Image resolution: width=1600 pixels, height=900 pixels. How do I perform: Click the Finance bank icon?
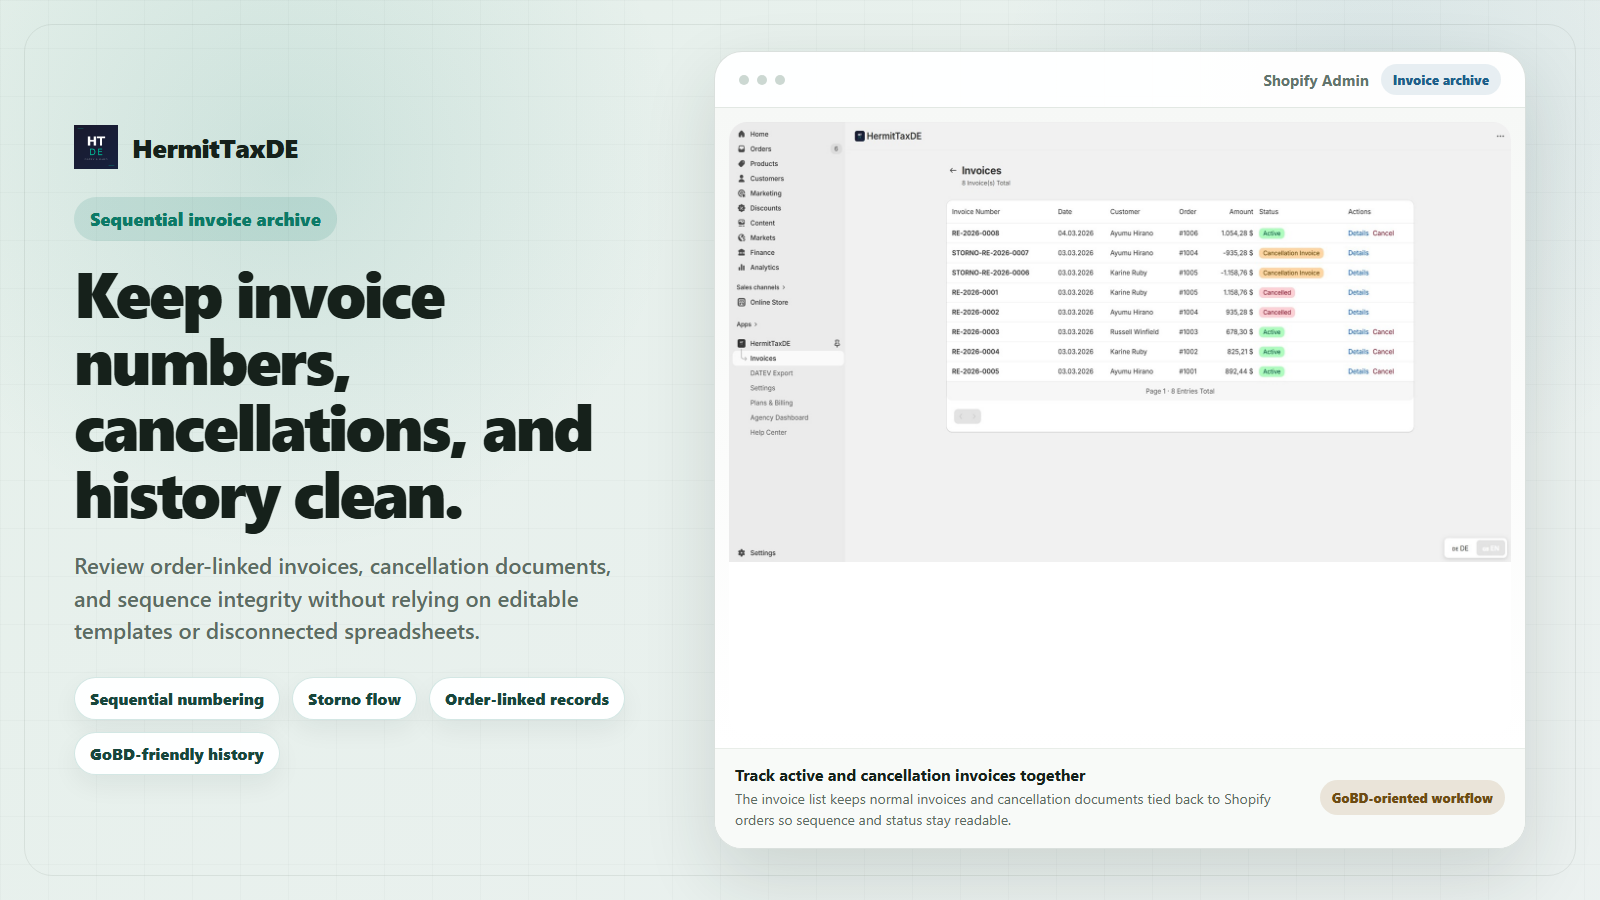[741, 253]
